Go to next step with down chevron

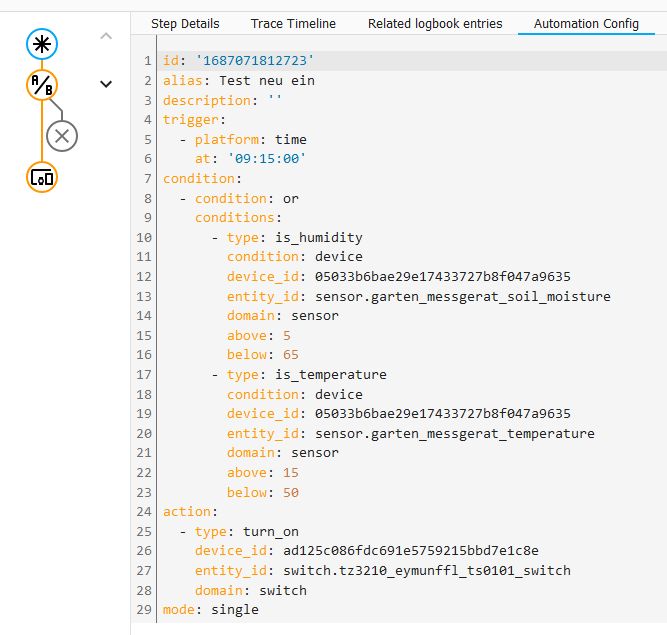(x=106, y=84)
